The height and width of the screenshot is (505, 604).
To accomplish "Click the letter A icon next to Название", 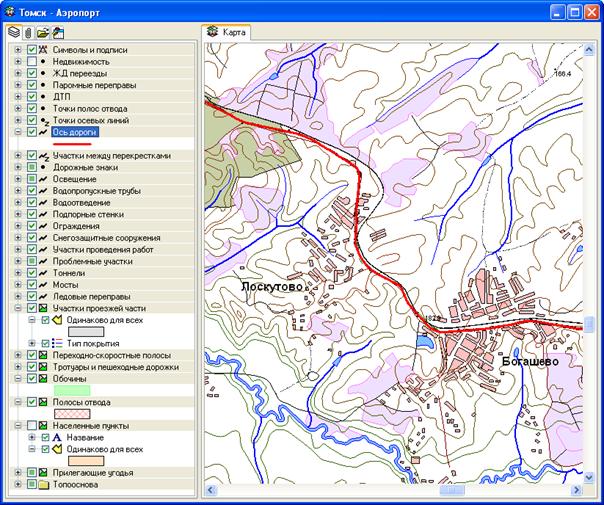I will pyautogui.click(x=57, y=437).
